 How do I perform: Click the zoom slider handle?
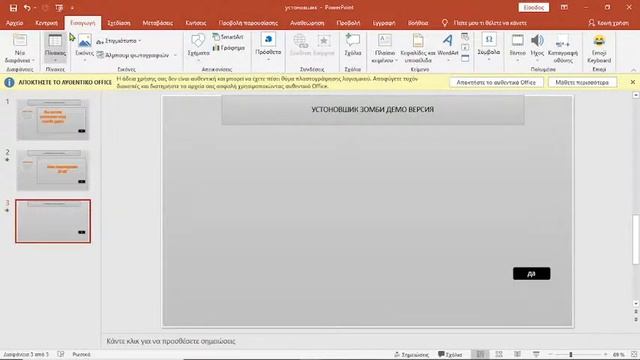[571, 354]
